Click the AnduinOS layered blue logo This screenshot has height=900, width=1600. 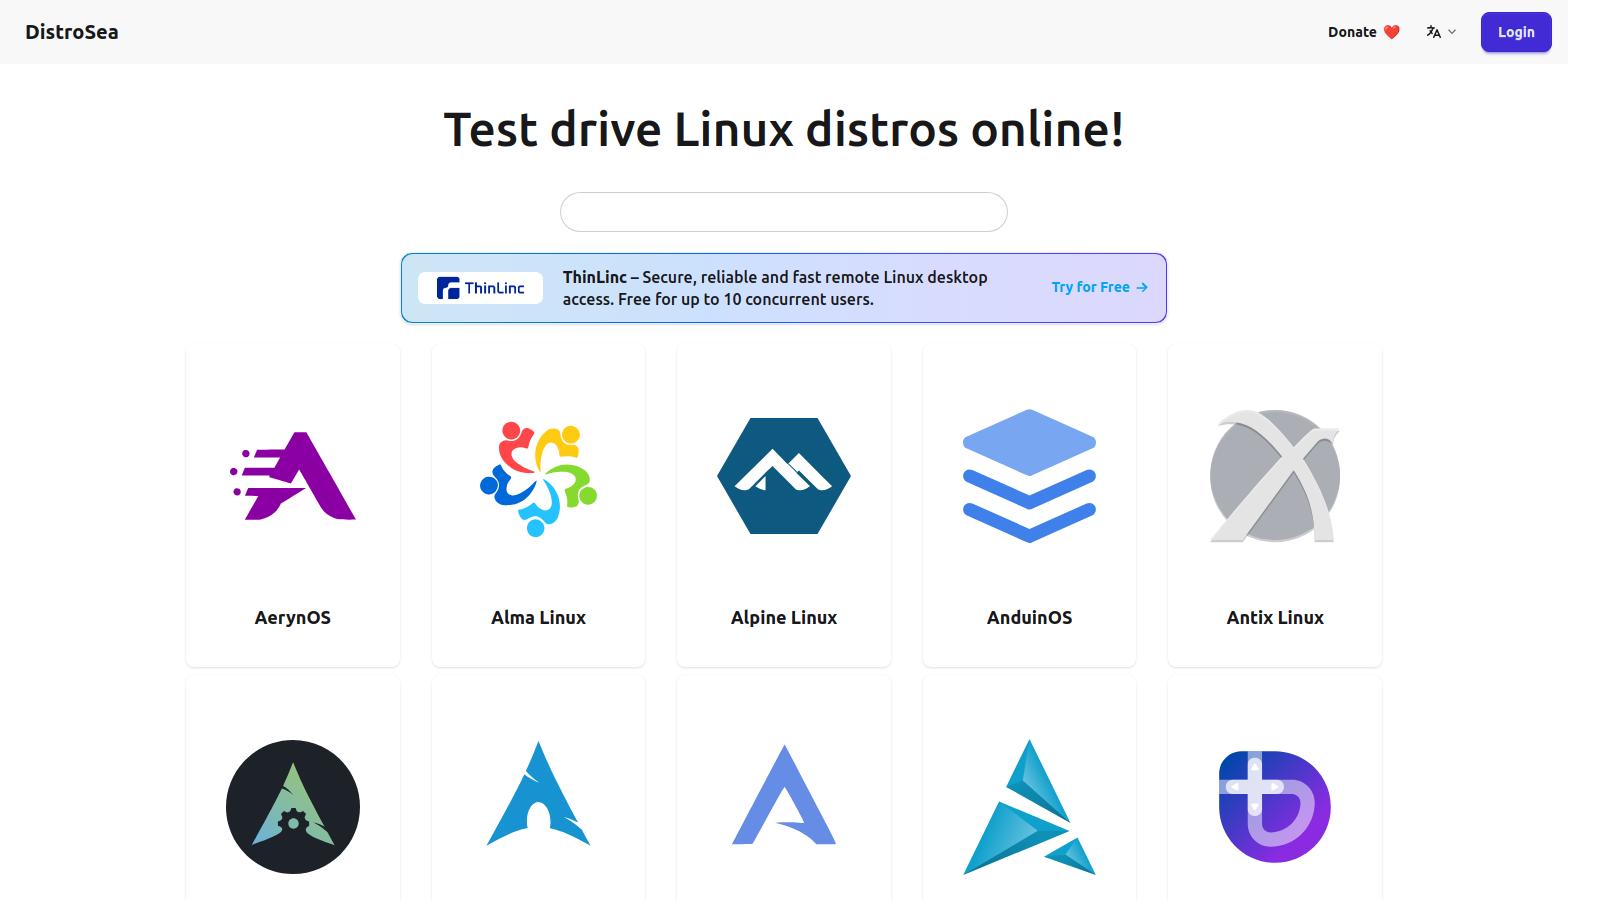pyautogui.click(x=1029, y=476)
